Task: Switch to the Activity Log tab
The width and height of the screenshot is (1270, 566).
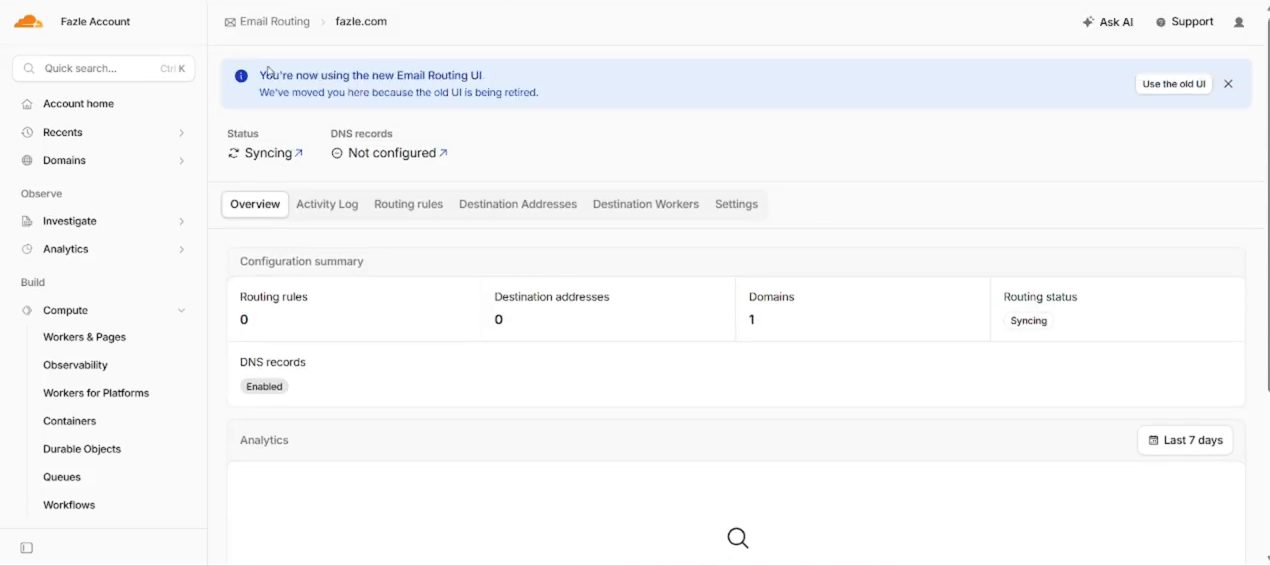Action: point(327,204)
